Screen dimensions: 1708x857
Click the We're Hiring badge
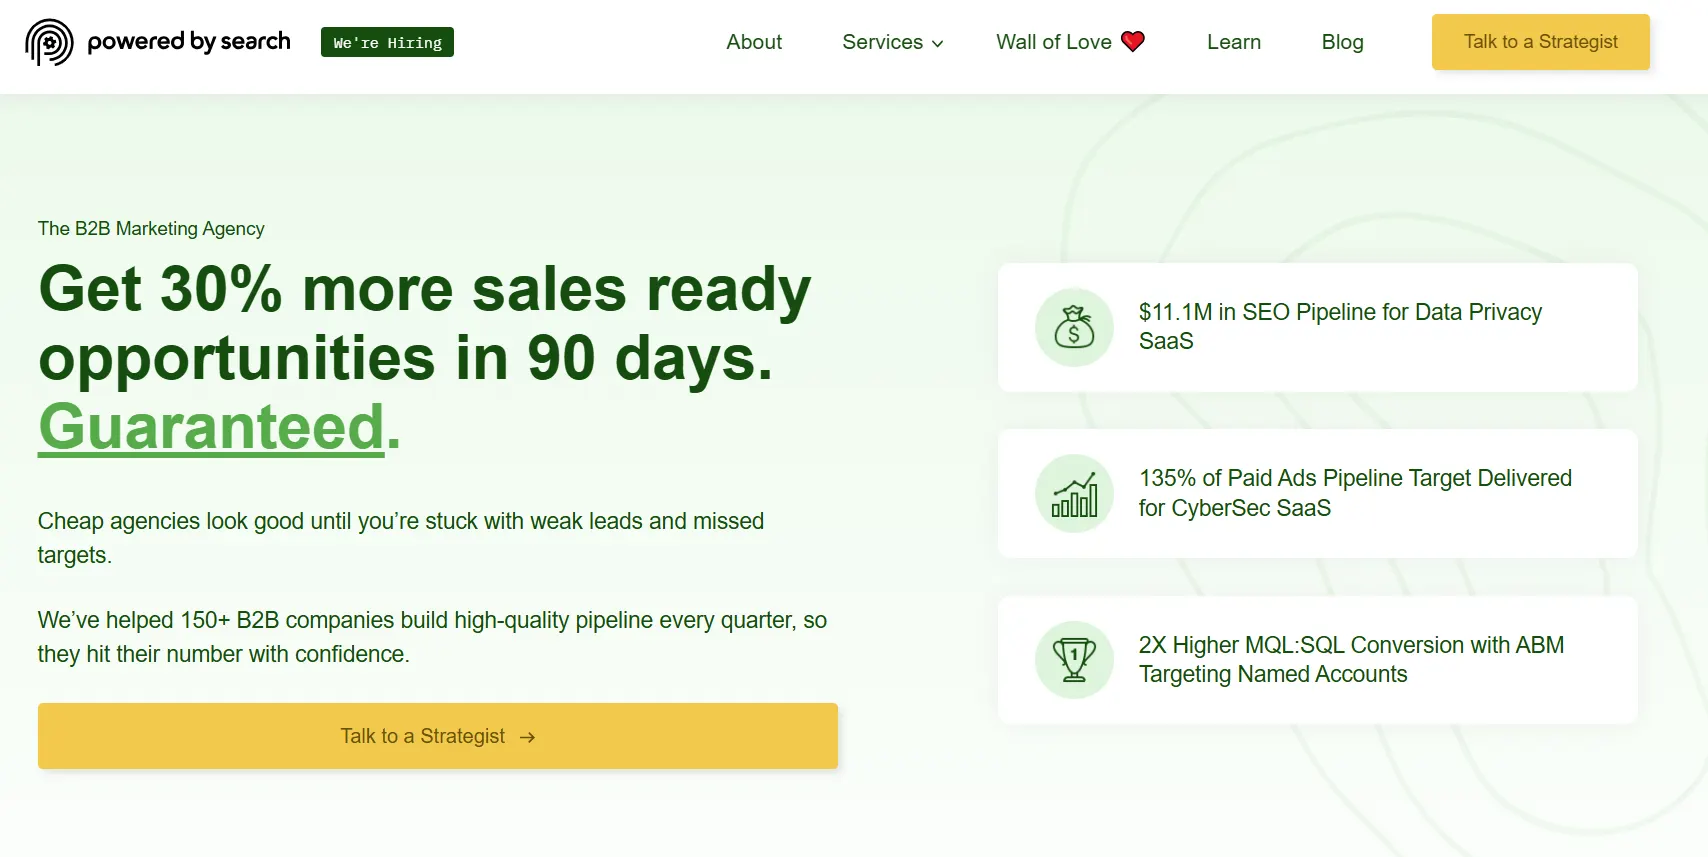point(387,42)
